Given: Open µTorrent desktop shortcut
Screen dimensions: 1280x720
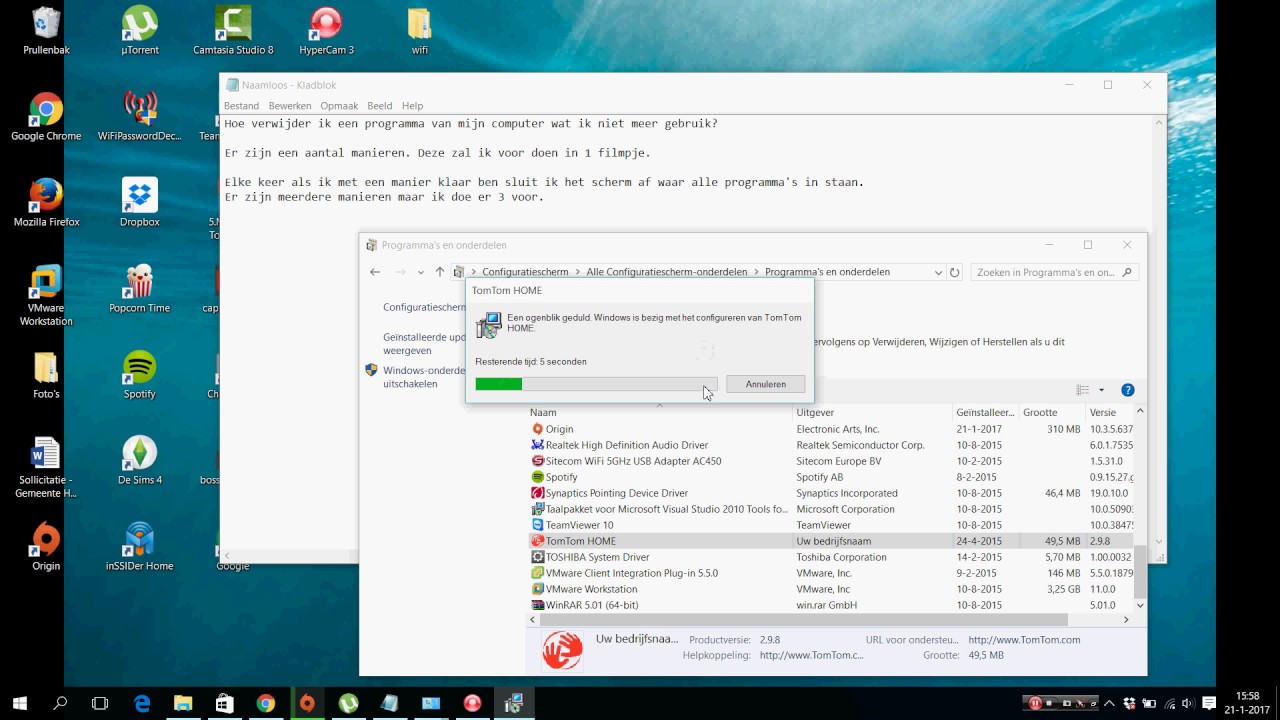Looking at the screenshot, I should [140, 30].
